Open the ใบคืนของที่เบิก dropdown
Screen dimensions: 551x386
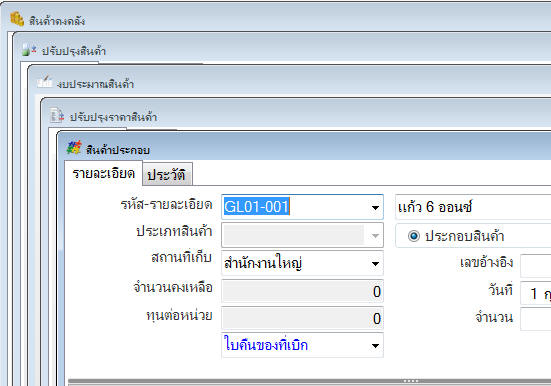click(375, 346)
